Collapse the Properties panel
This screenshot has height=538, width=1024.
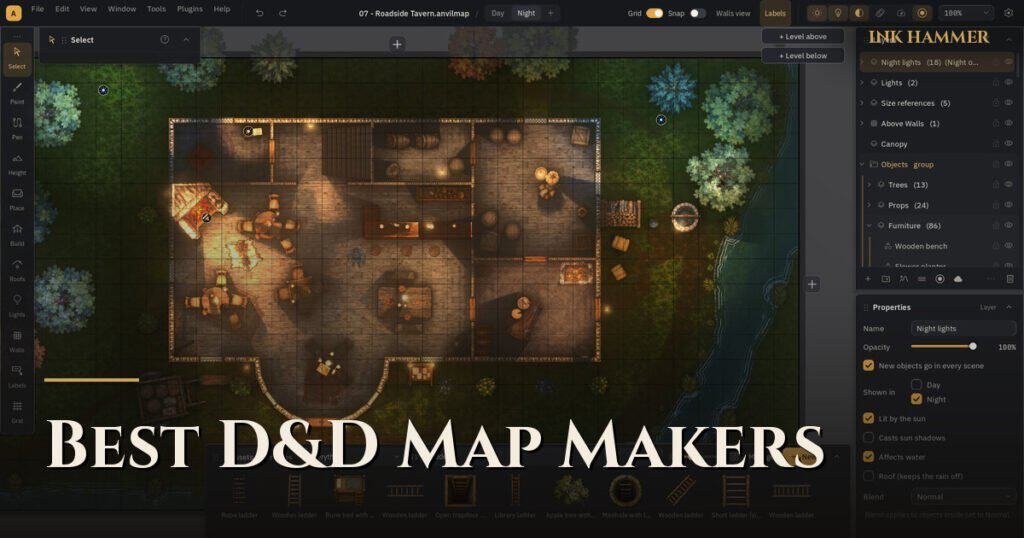[x=1010, y=307]
